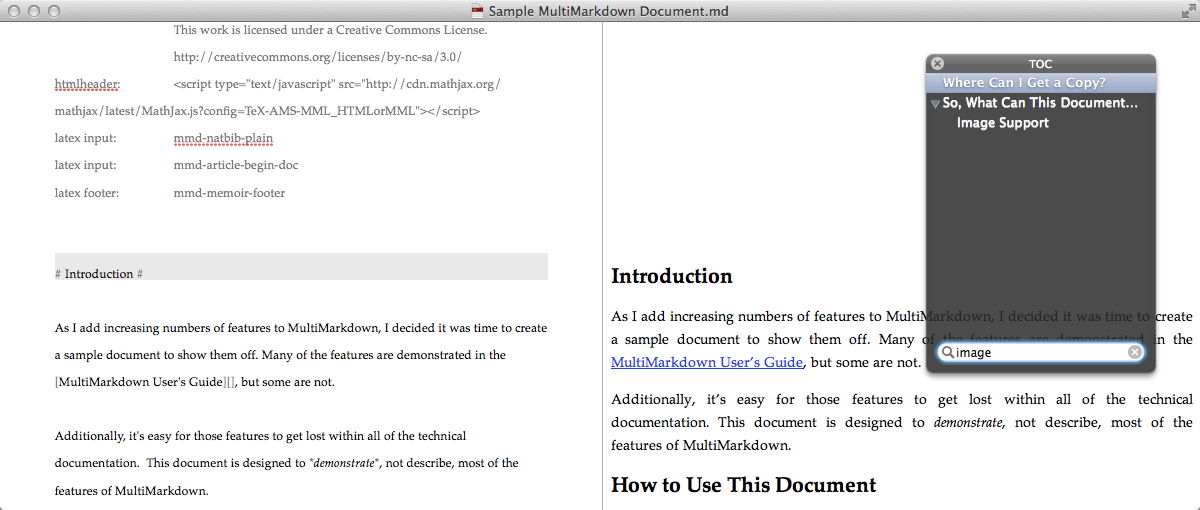Image resolution: width=1200 pixels, height=510 pixels.
Task: Click 'This work is licensed under a Creative Commons' line
Action: pyautogui.click(x=330, y=30)
